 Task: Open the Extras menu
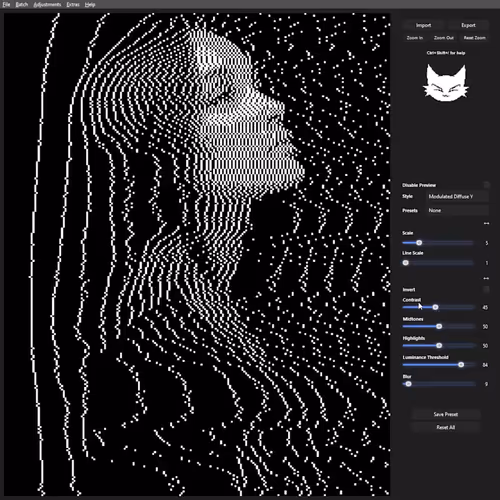coord(73,5)
